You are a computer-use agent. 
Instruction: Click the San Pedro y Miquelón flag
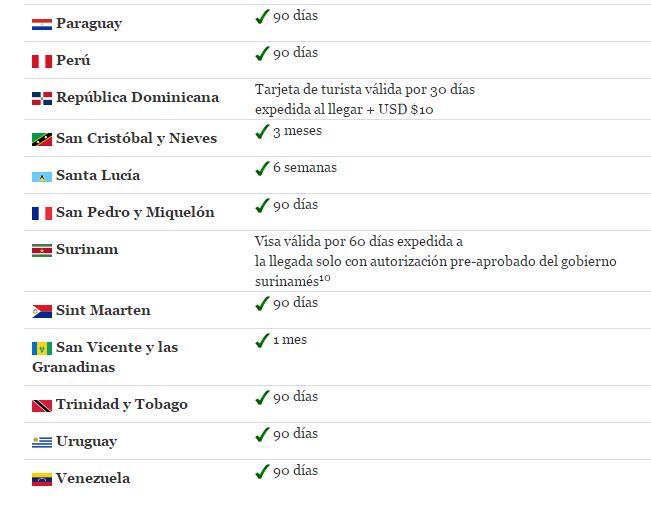42,213
